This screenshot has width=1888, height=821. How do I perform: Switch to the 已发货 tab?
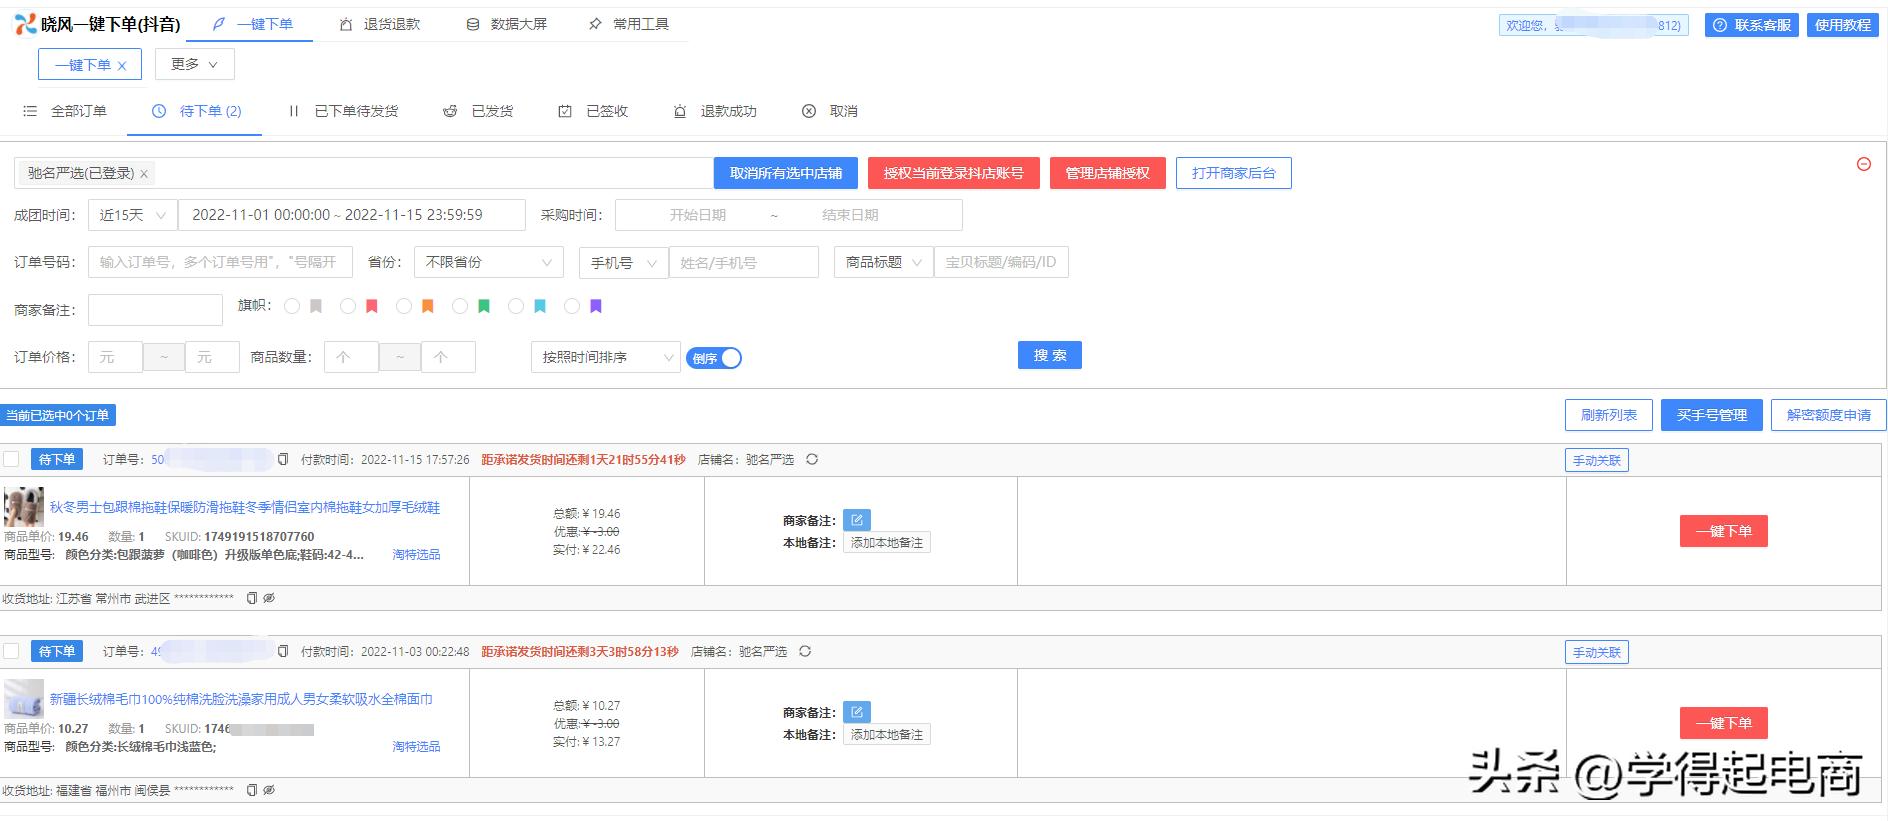coord(479,111)
